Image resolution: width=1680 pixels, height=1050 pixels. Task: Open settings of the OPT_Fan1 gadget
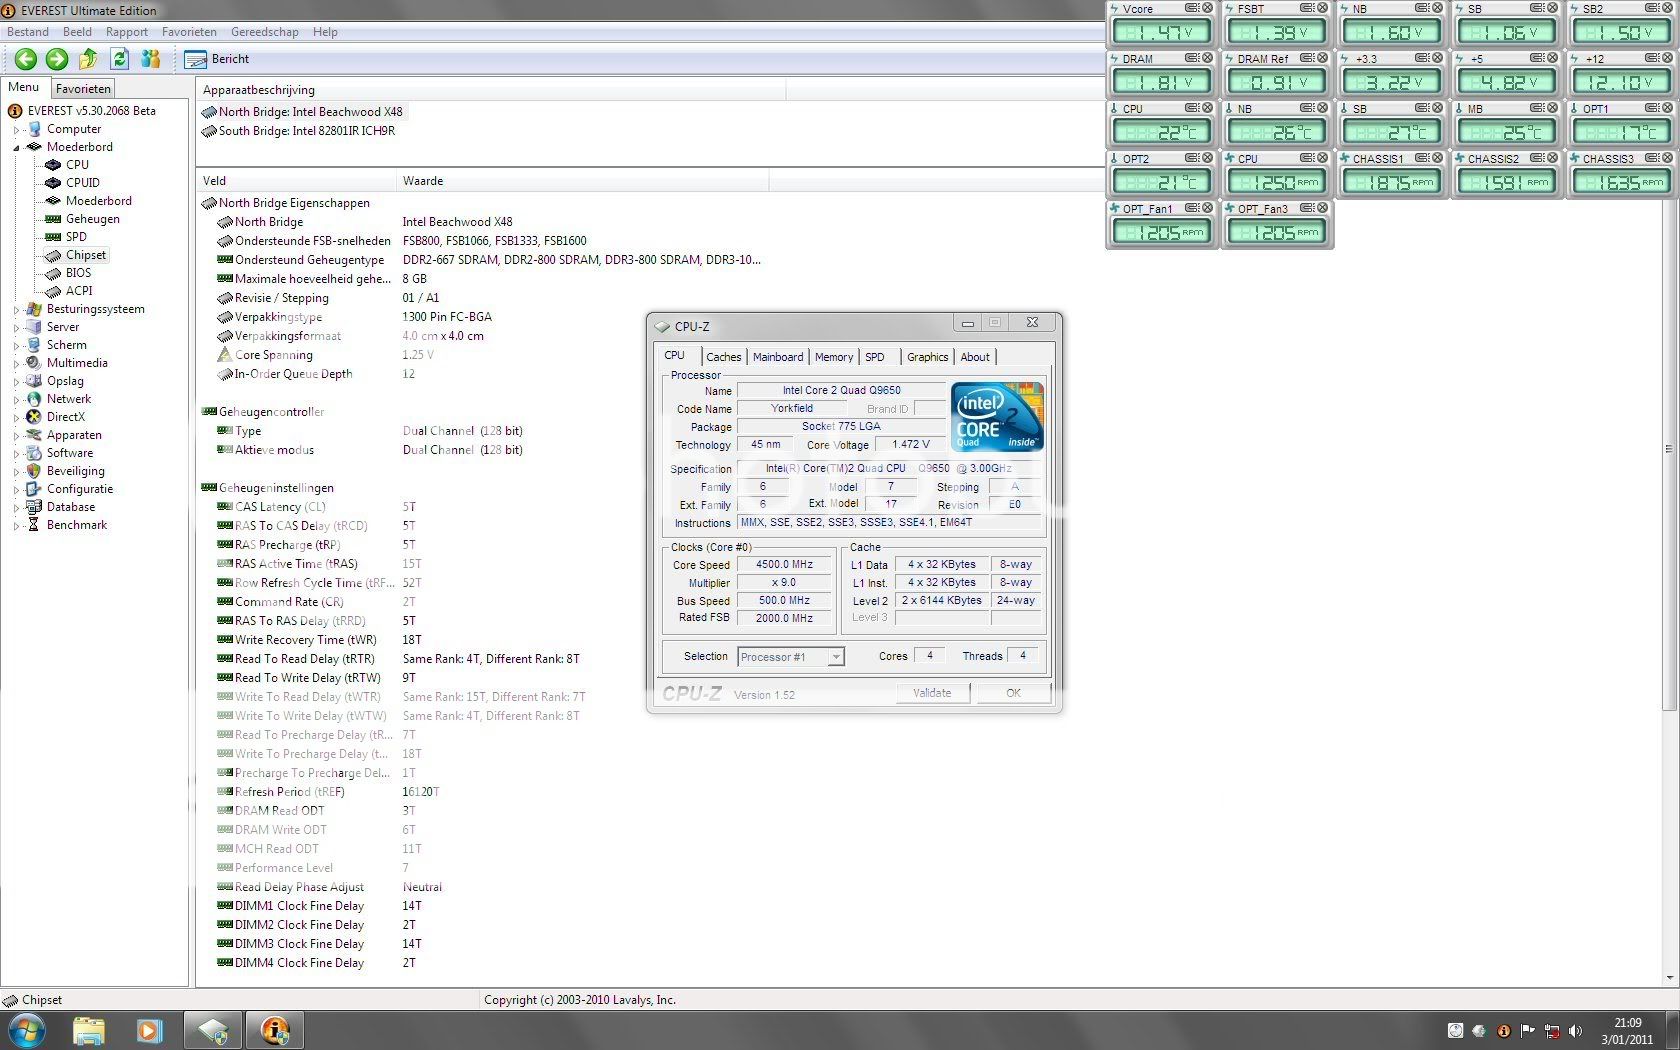[1192, 208]
